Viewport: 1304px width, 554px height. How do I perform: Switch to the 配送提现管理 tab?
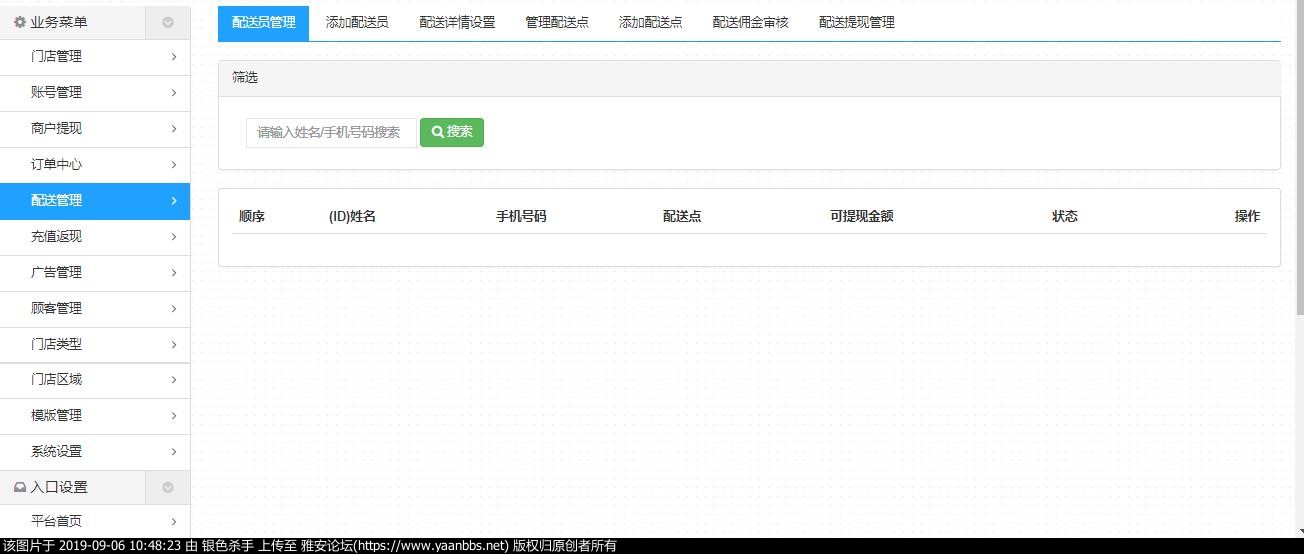point(857,22)
